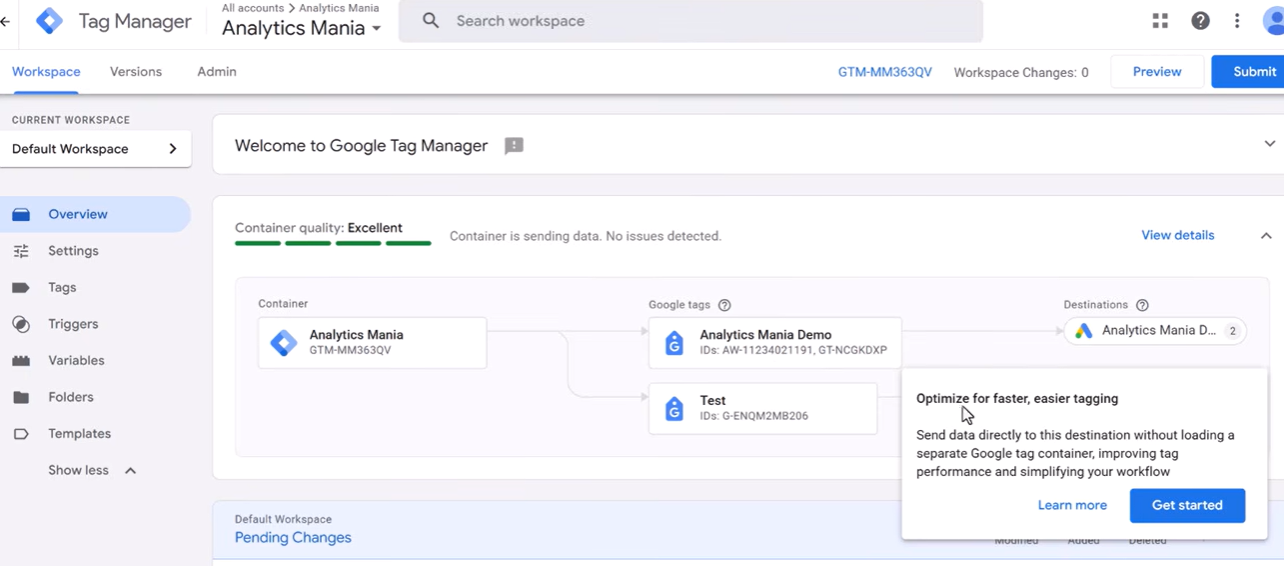Click the Tag Manager diamond logo

[50, 21]
